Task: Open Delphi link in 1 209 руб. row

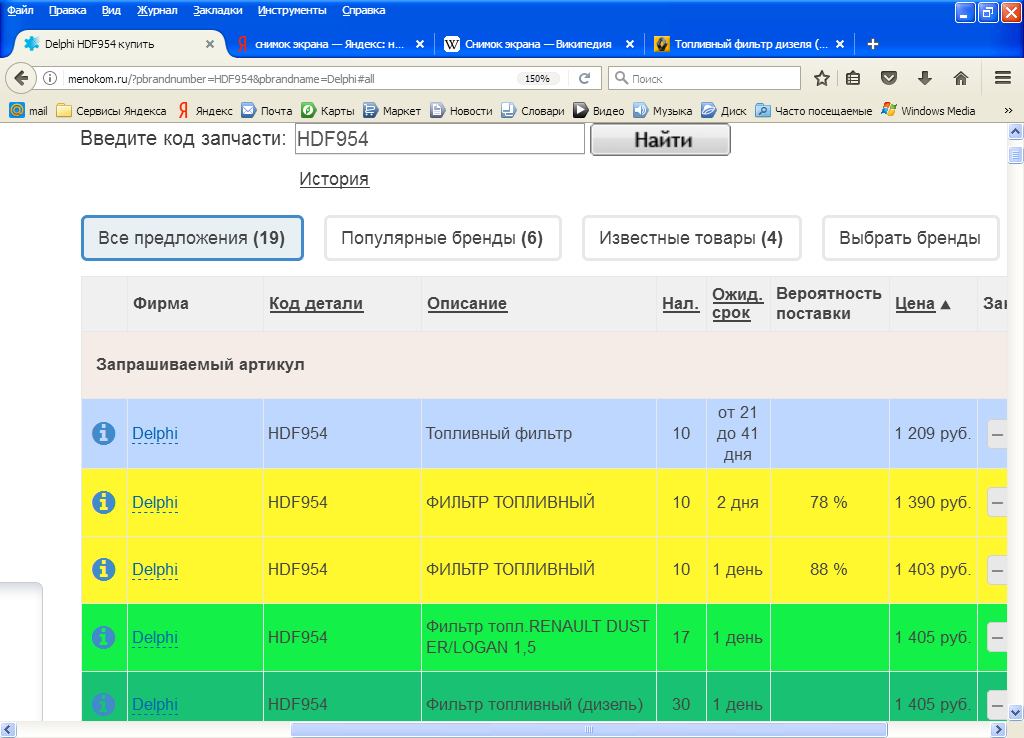Action: [x=155, y=433]
